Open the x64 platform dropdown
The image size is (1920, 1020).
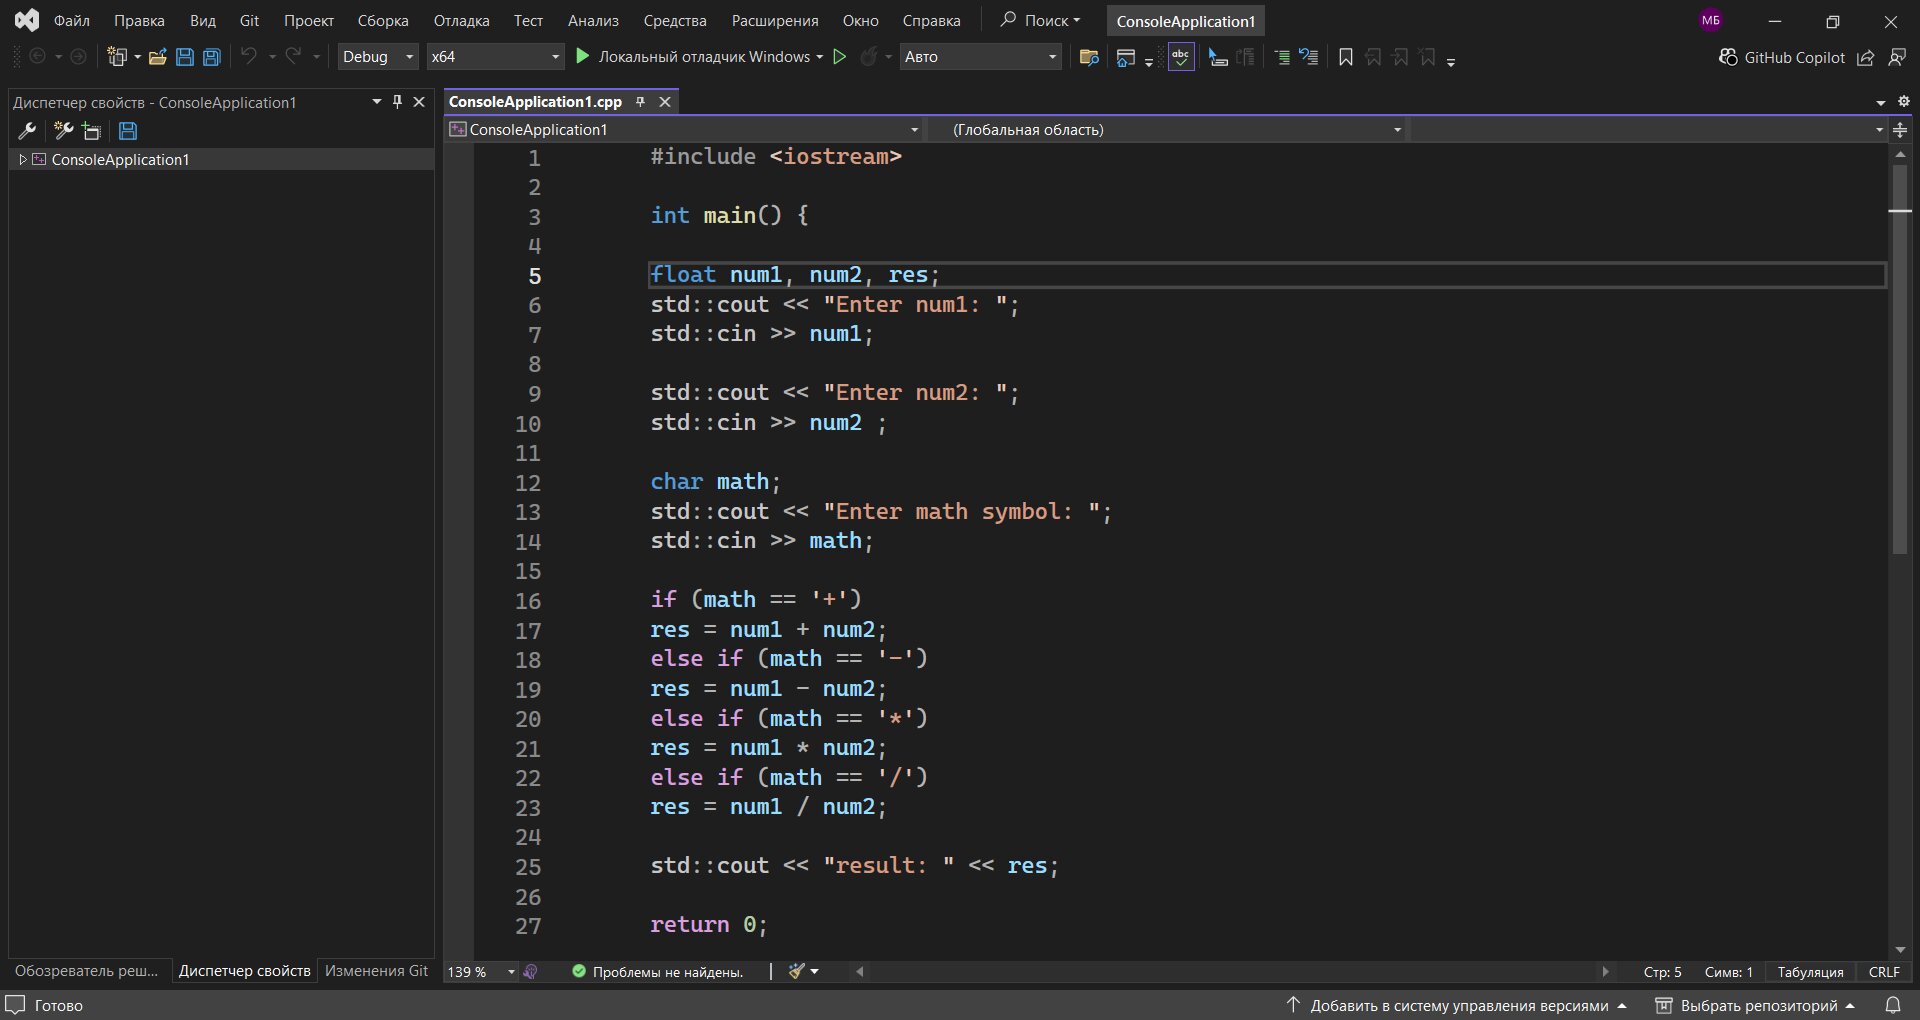pos(495,57)
